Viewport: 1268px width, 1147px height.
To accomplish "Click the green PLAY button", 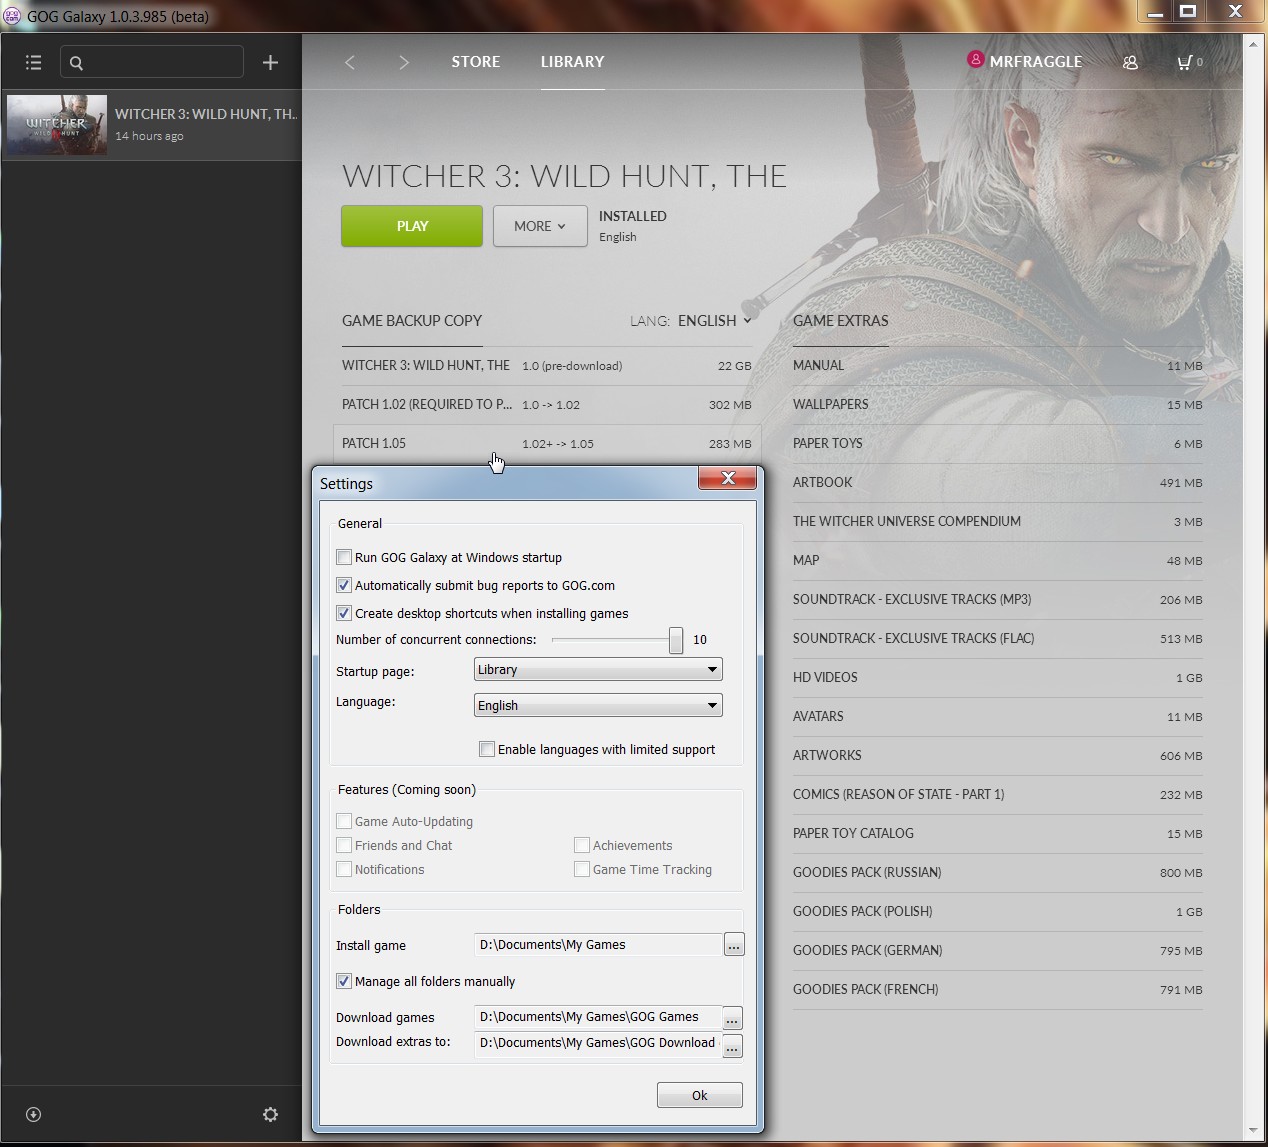I will coord(412,226).
